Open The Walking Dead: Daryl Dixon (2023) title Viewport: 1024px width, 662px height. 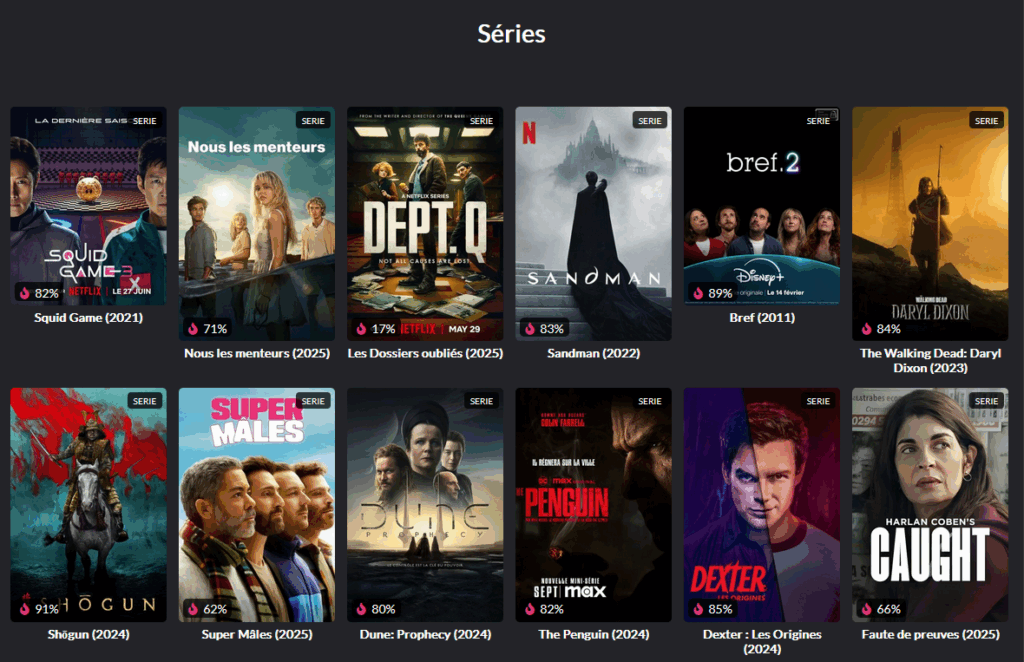pyautogui.click(x=930, y=360)
